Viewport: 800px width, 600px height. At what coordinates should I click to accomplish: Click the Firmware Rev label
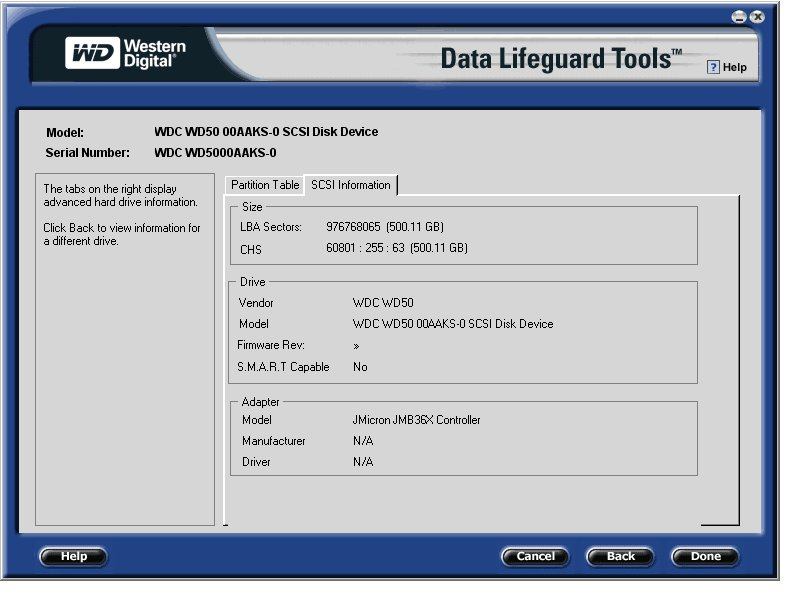pyautogui.click(x=271, y=345)
